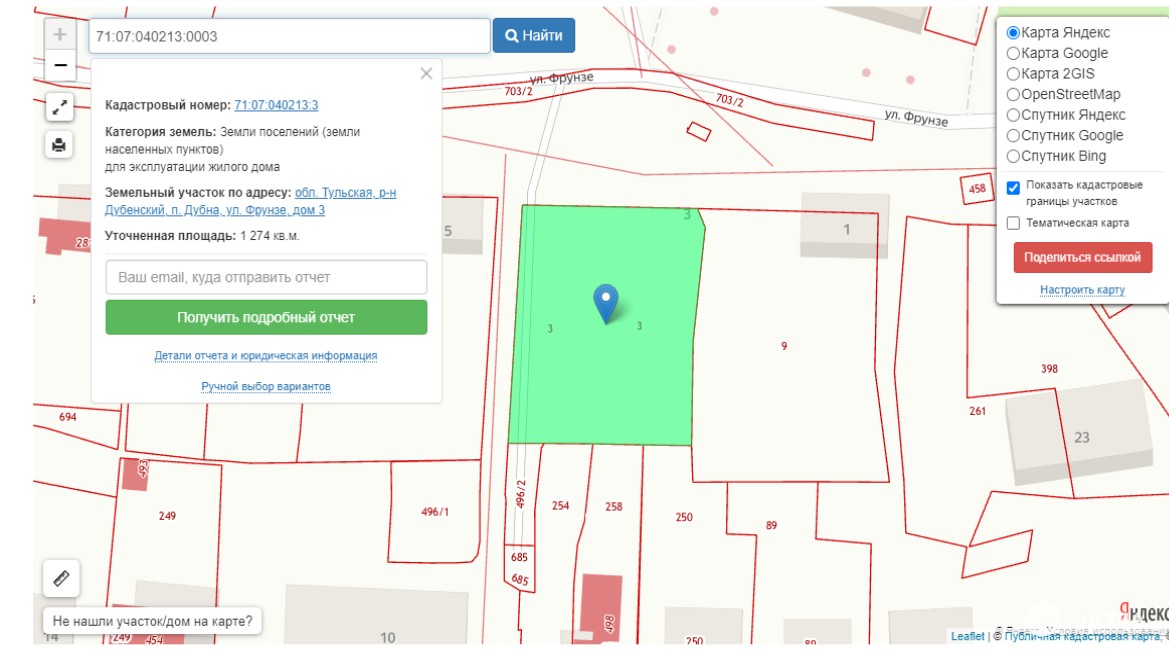The height and width of the screenshot is (650, 1169).
Task: Switch to OpenStreetMap base layer
Action: (x=1013, y=94)
